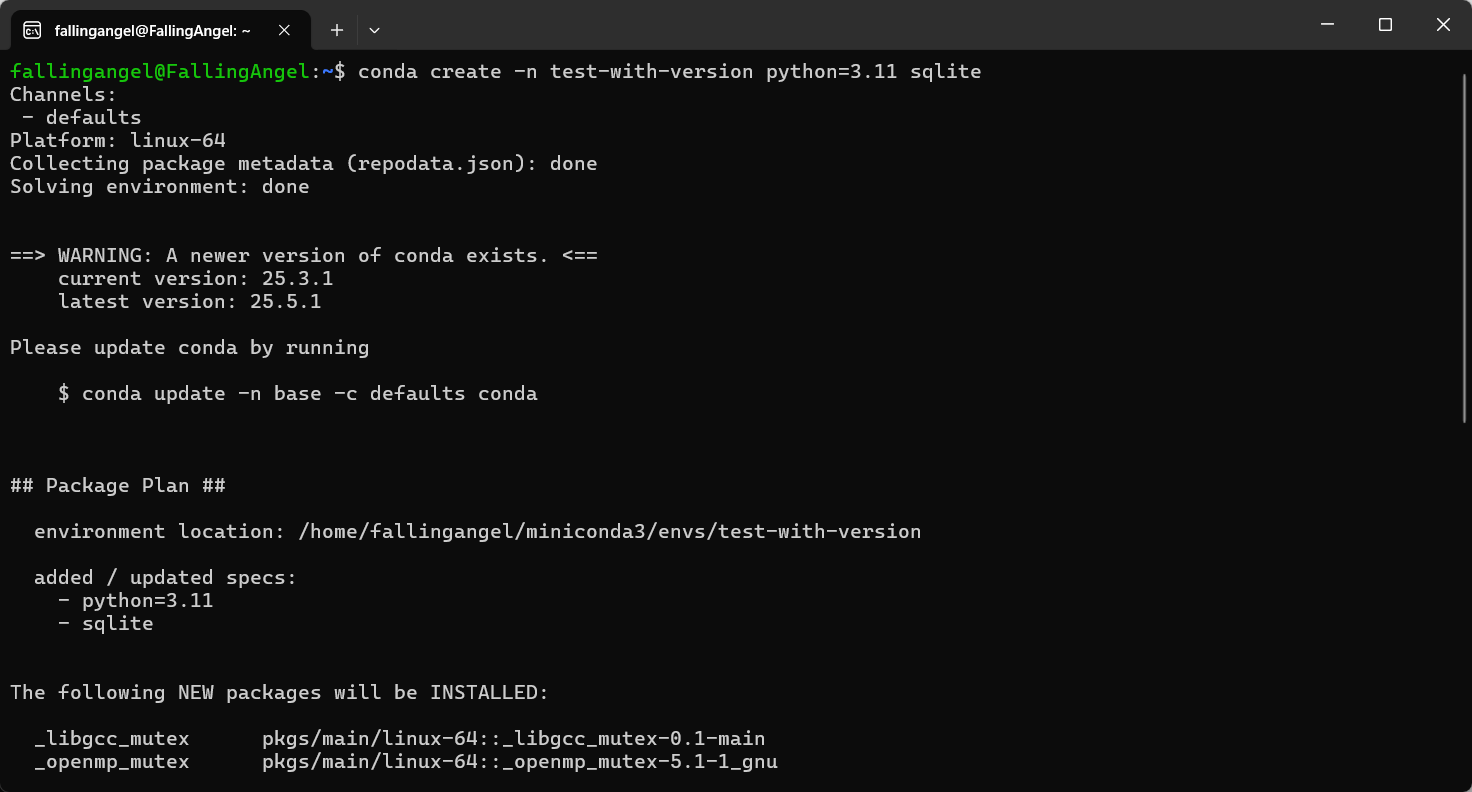
Task: Minimize the terminal window
Action: click(1327, 25)
